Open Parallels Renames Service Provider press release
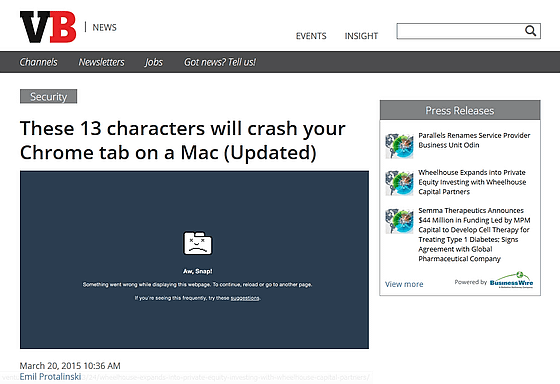This screenshot has width=560, height=384. (474, 140)
